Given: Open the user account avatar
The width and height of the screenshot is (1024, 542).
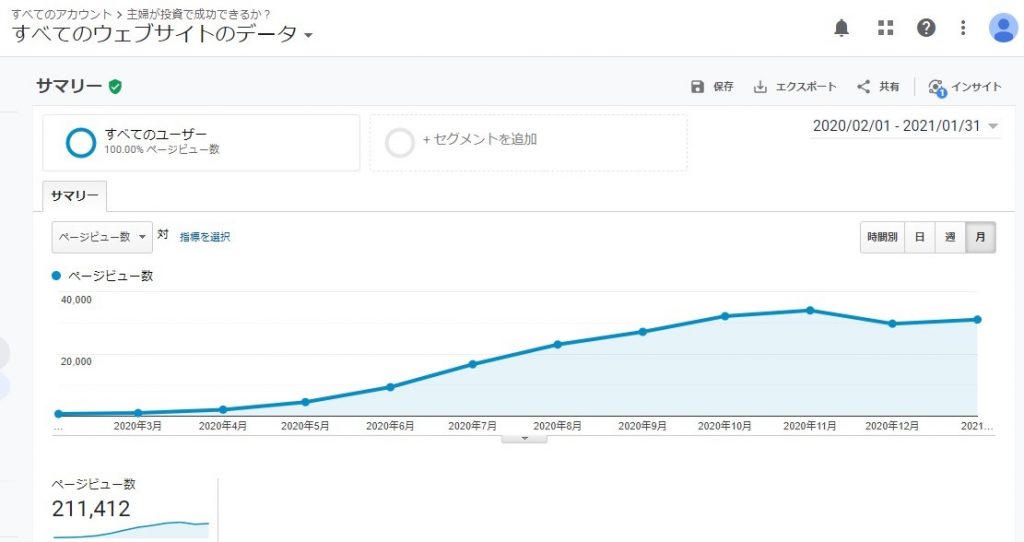Looking at the screenshot, I should pos(1003,27).
